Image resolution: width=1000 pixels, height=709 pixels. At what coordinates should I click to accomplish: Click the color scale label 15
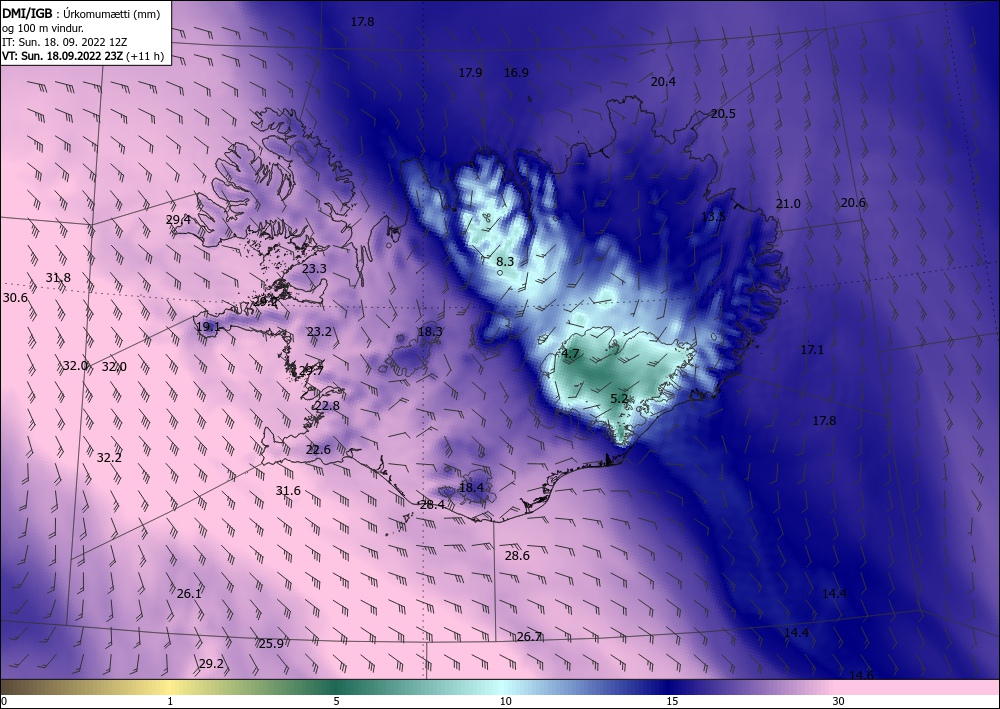pyautogui.click(x=672, y=702)
